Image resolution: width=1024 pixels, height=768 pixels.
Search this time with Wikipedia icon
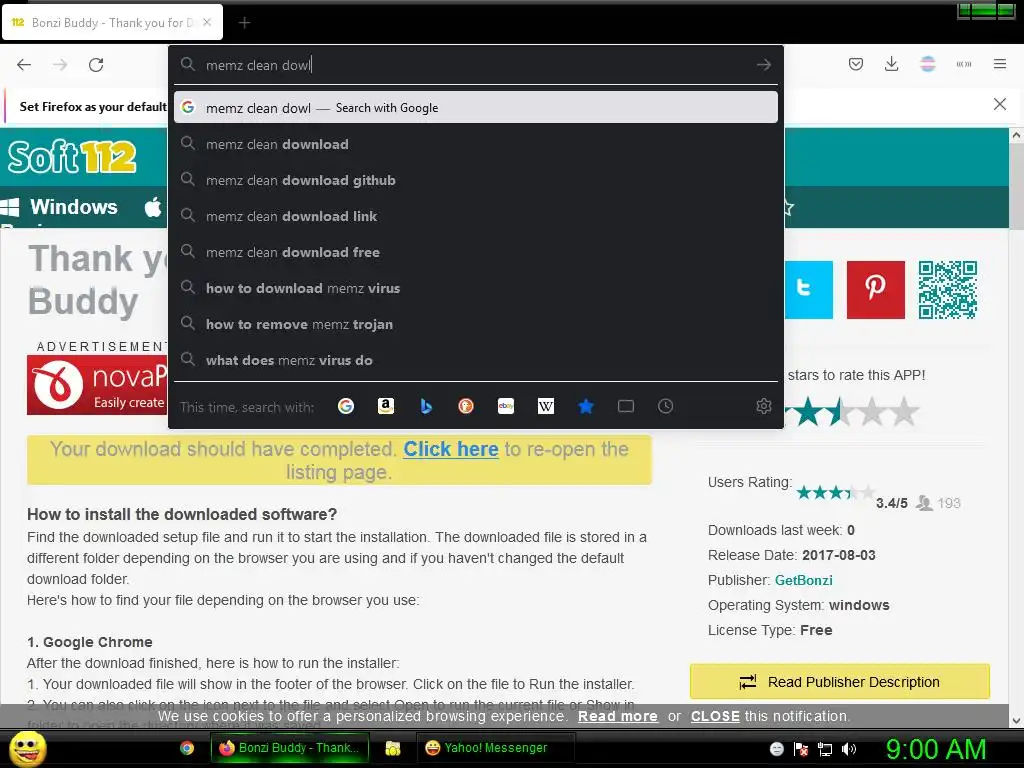pyautogui.click(x=546, y=406)
